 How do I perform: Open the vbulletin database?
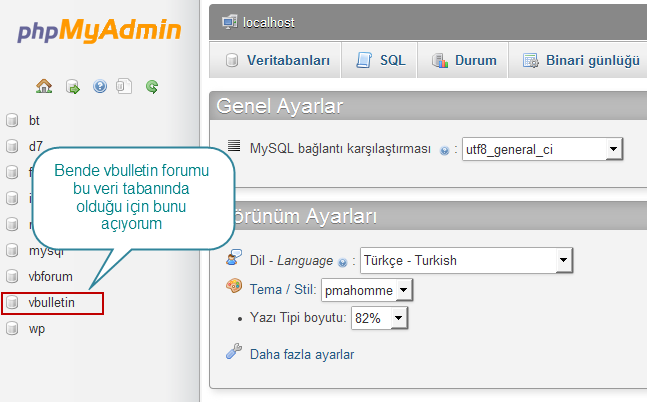tap(52, 303)
